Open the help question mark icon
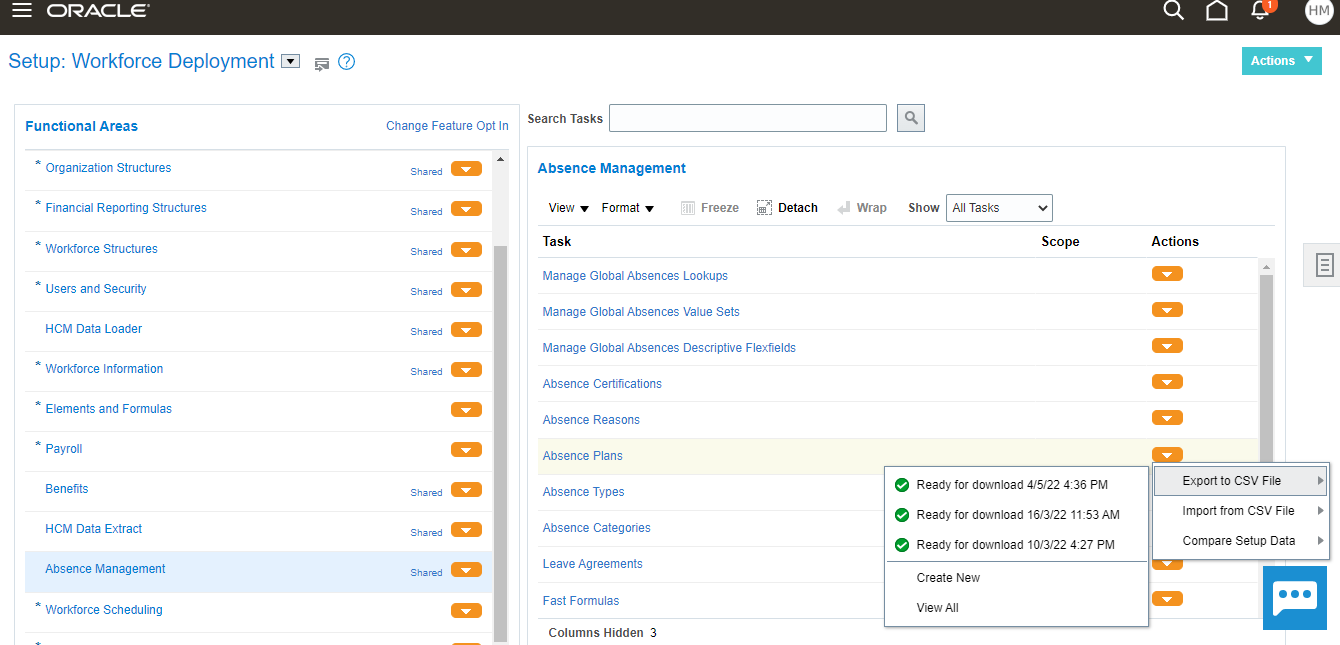Screen dimensions: 1340x645 pos(346,61)
